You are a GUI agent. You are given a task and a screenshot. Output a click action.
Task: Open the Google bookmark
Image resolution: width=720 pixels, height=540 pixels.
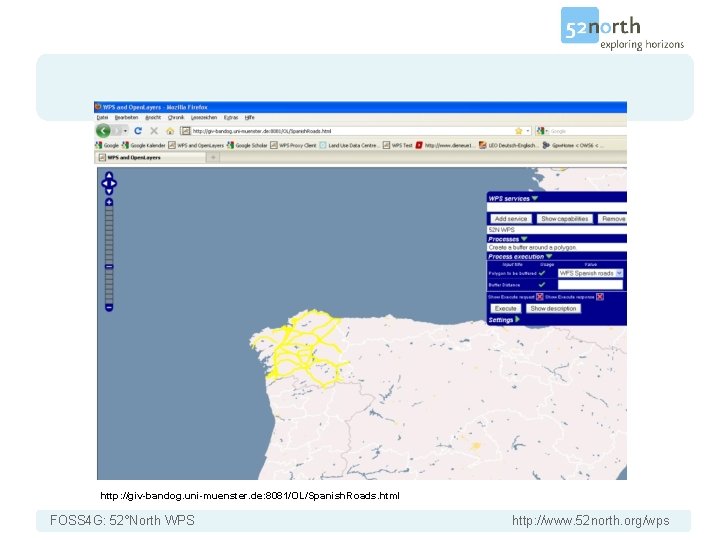[x=107, y=145]
